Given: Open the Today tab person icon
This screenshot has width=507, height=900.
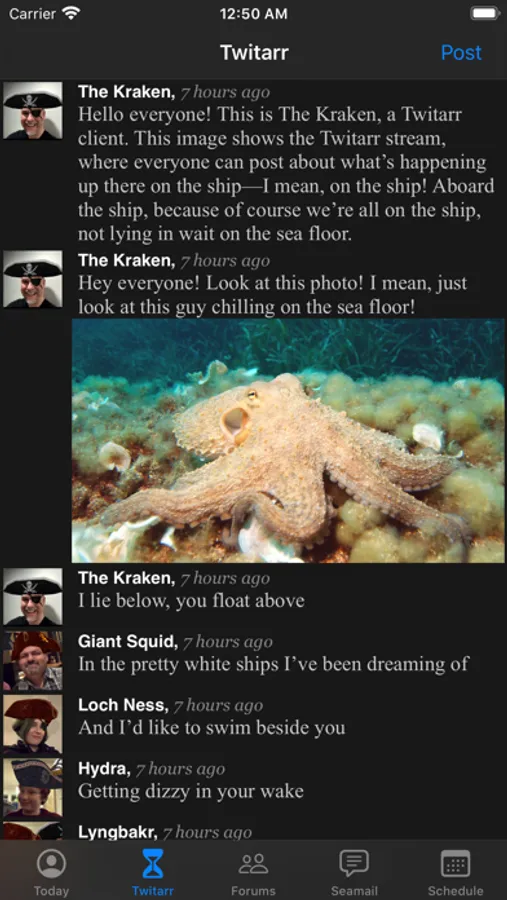Looking at the screenshot, I should point(51,864).
